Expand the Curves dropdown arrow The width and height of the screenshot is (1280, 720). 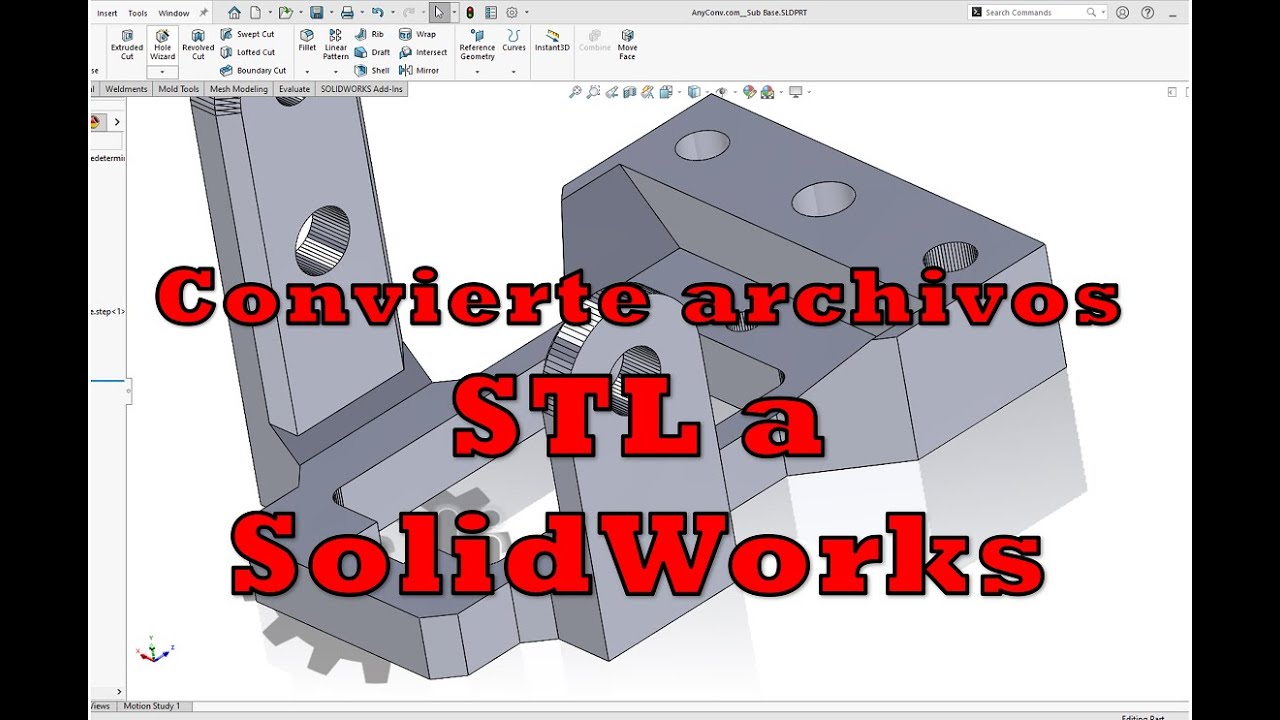point(514,71)
